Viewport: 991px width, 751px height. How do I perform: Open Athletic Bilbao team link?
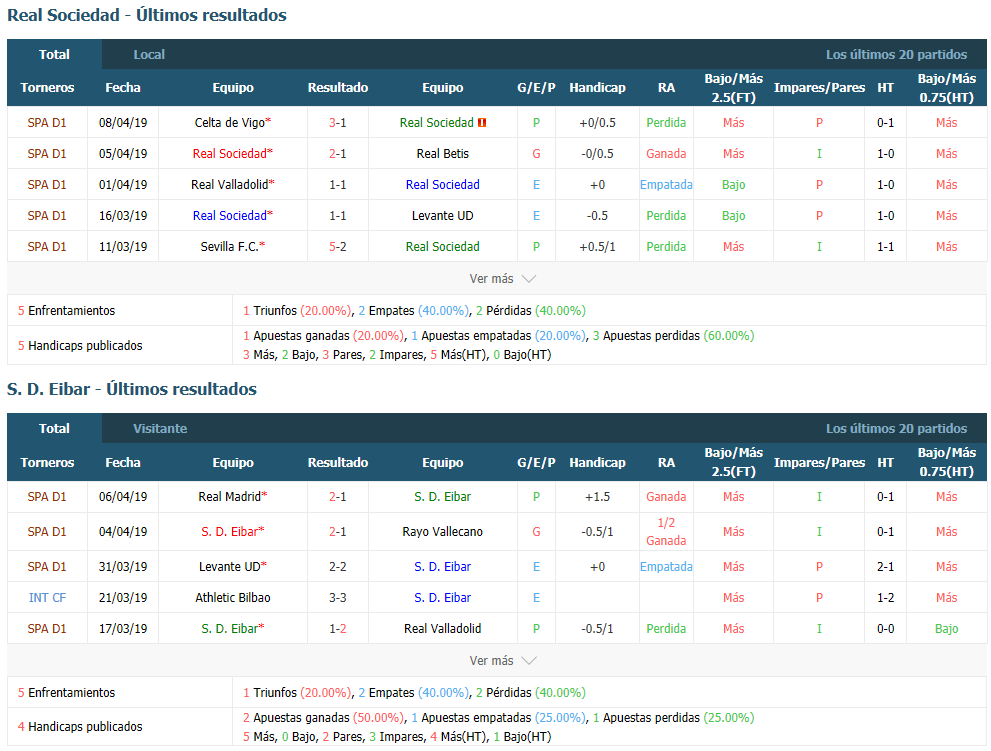[x=233, y=597]
